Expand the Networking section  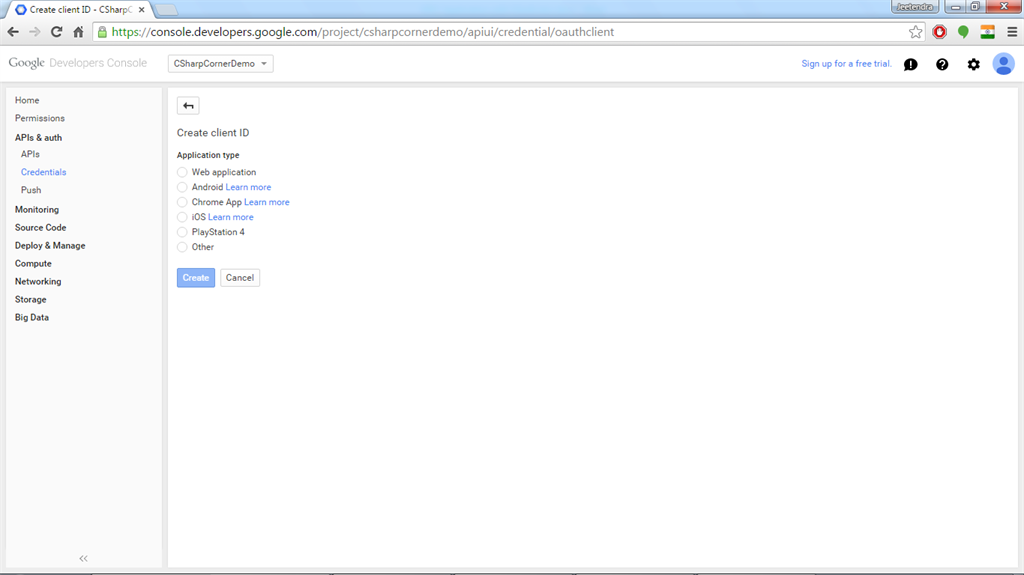pyautogui.click(x=38, y=282)
